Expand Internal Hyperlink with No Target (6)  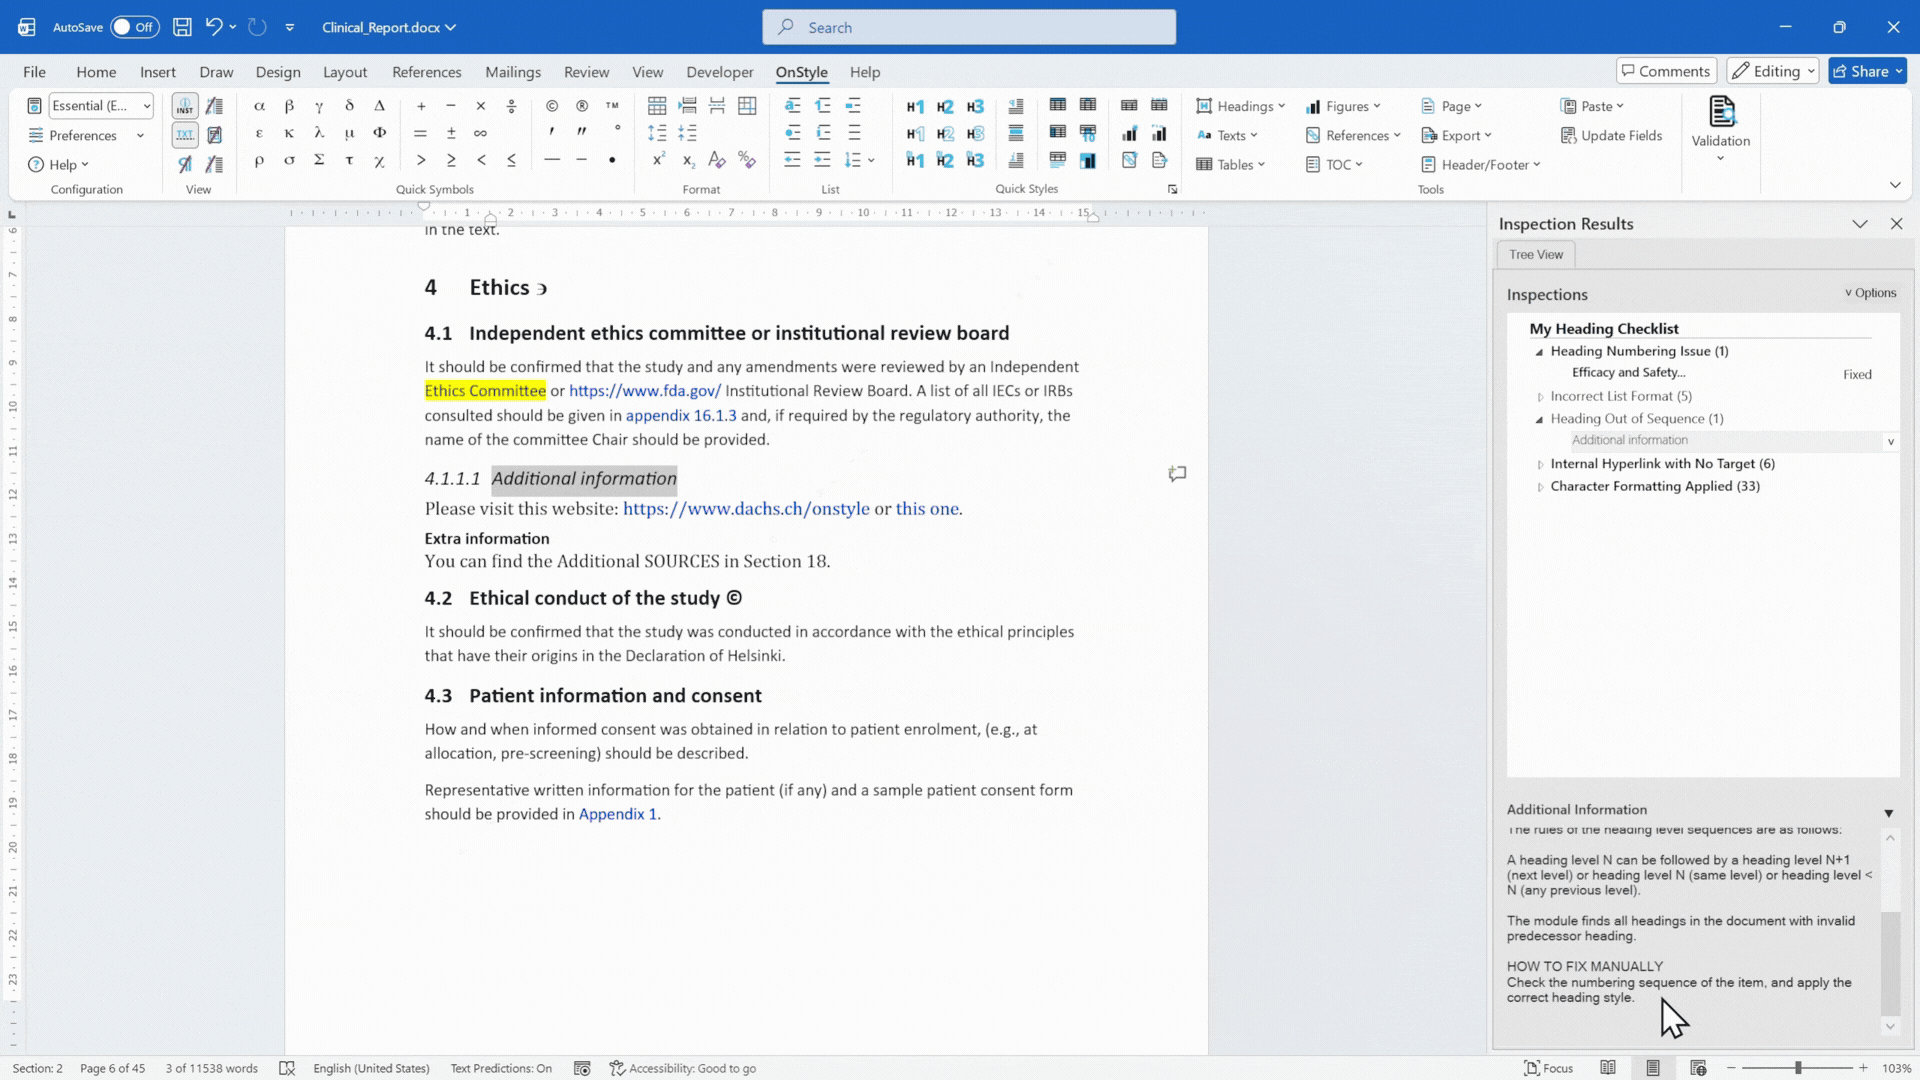1540,464
